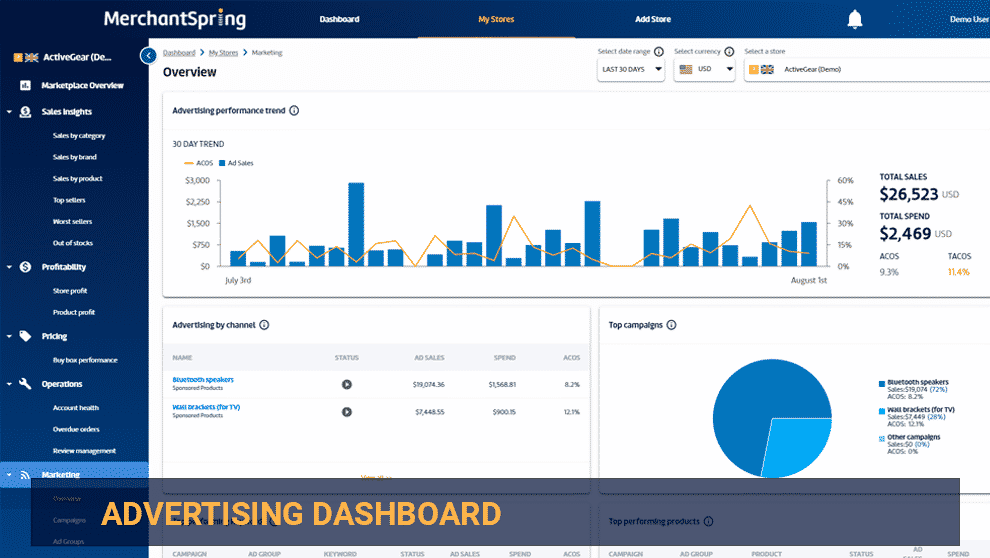Viewport: 990px width, 558px height.
Task: Click the 11.4% TACOS value
Action: (958, 272)
